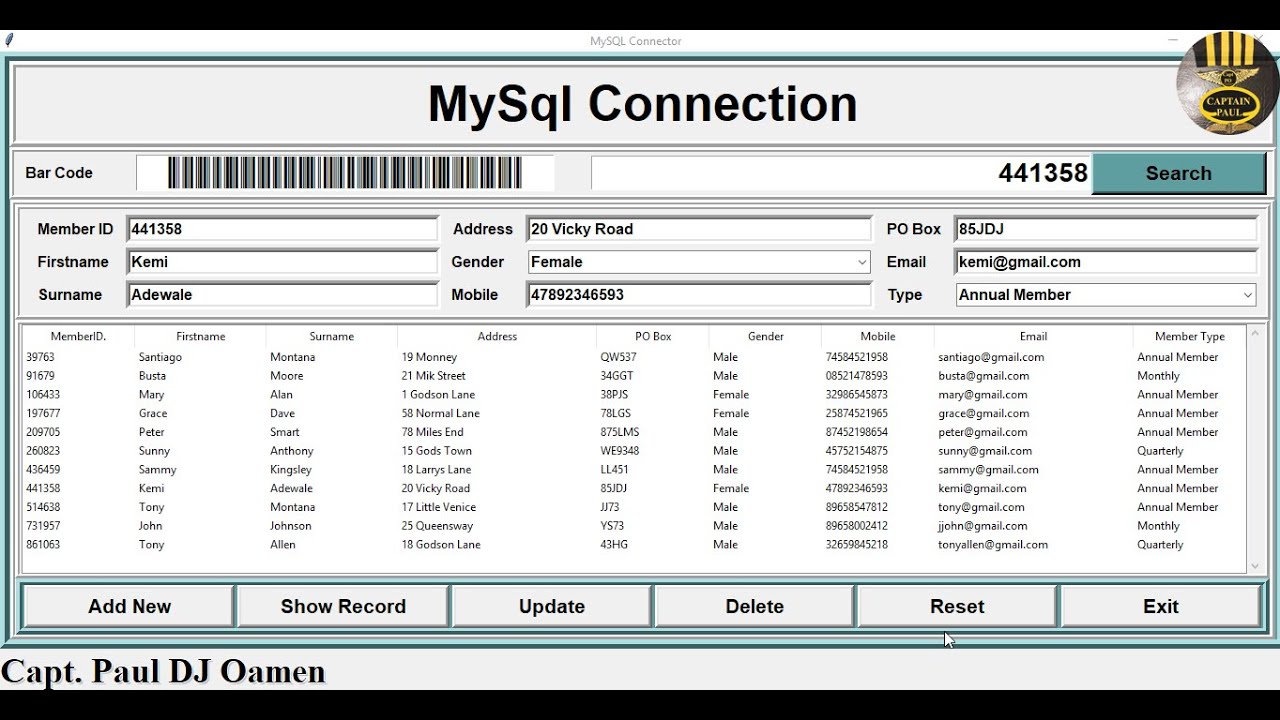The height and width of the screenshot is (720, 1280).
Task: Click jjohn@gmail.com in the table
Action: click(x=982, y=526)
